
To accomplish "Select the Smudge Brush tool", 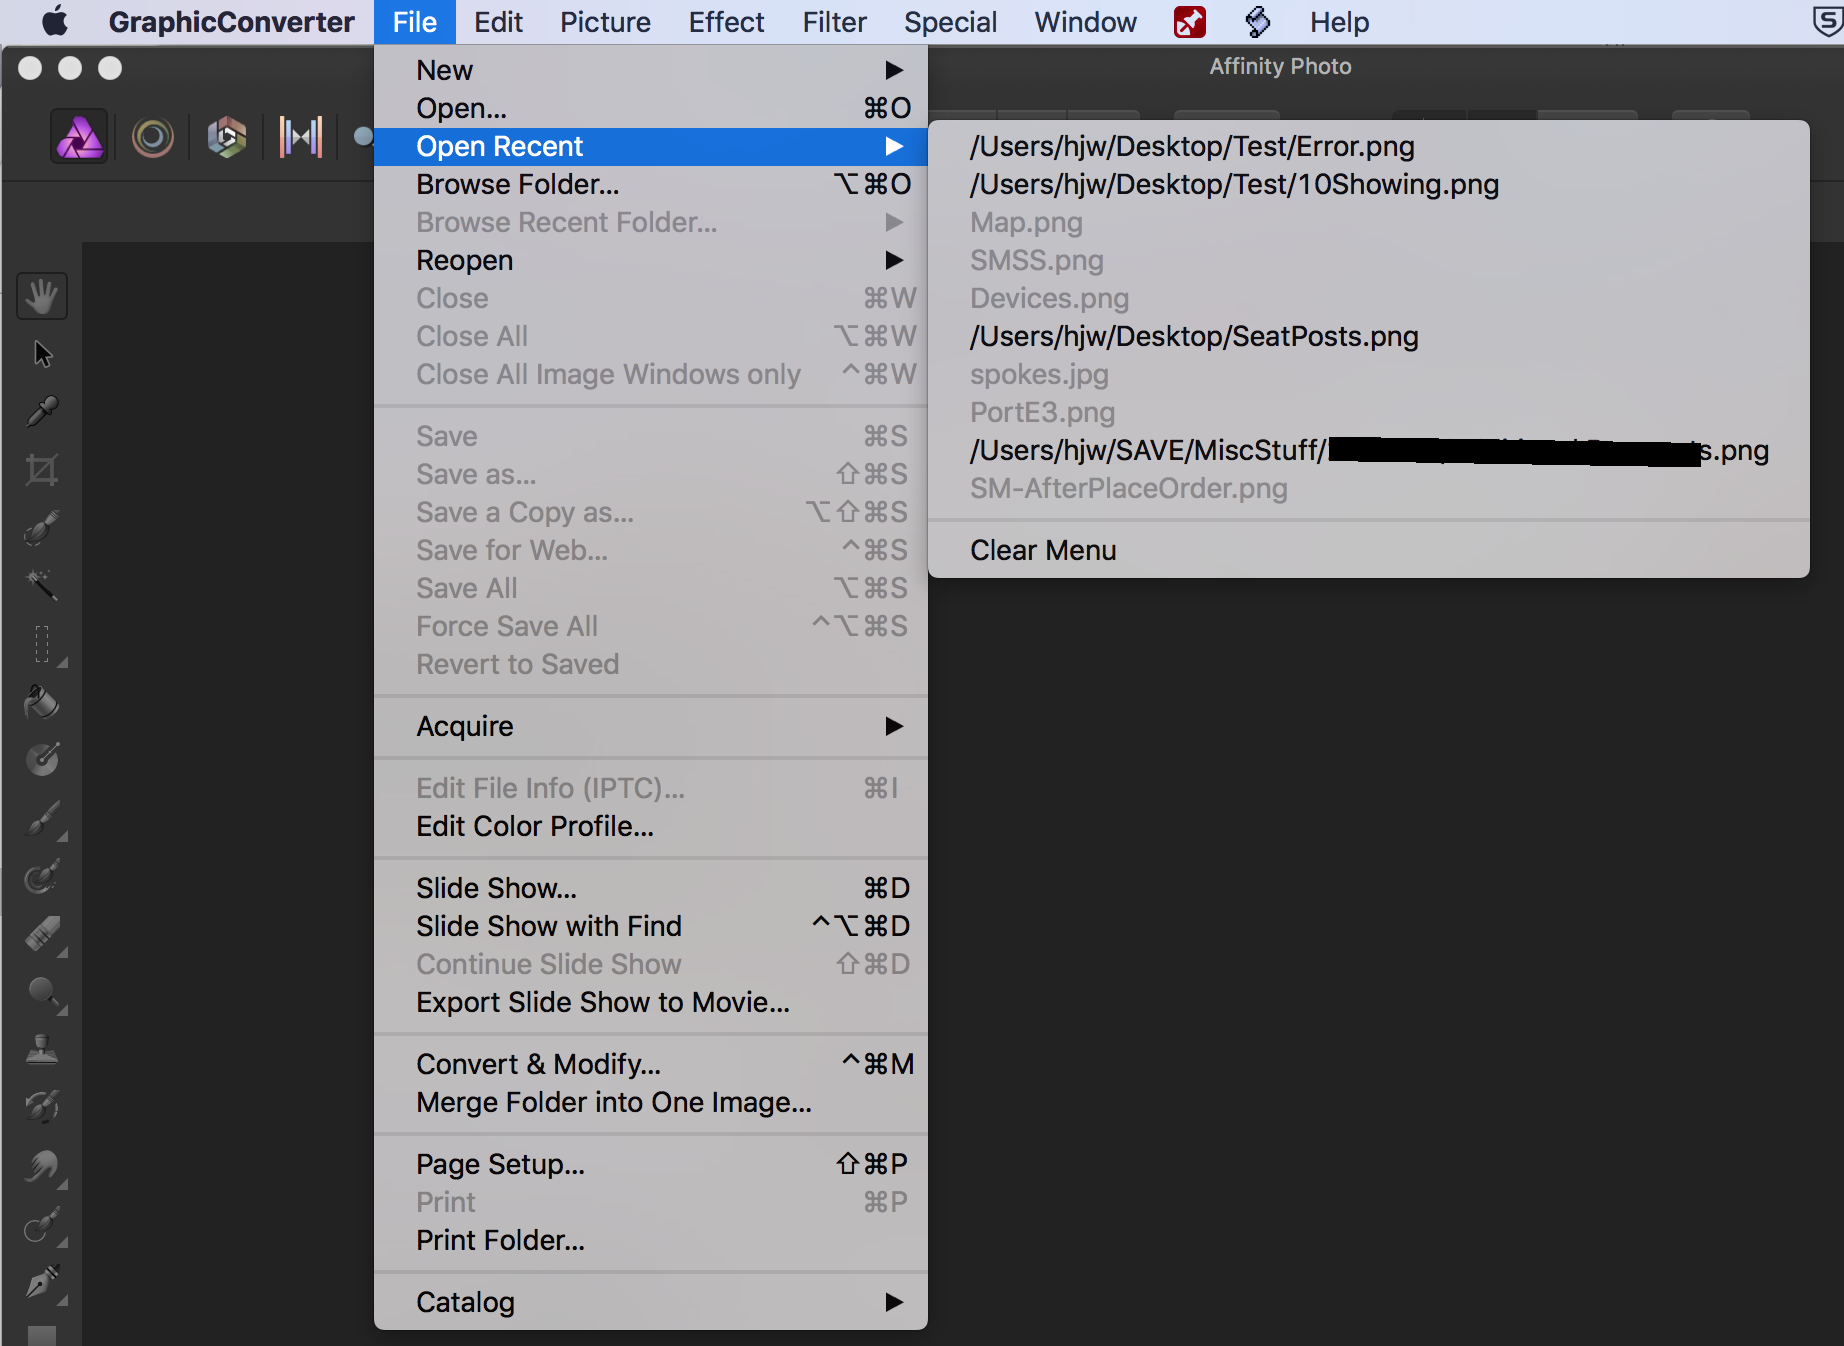I will click(42, 1166).
